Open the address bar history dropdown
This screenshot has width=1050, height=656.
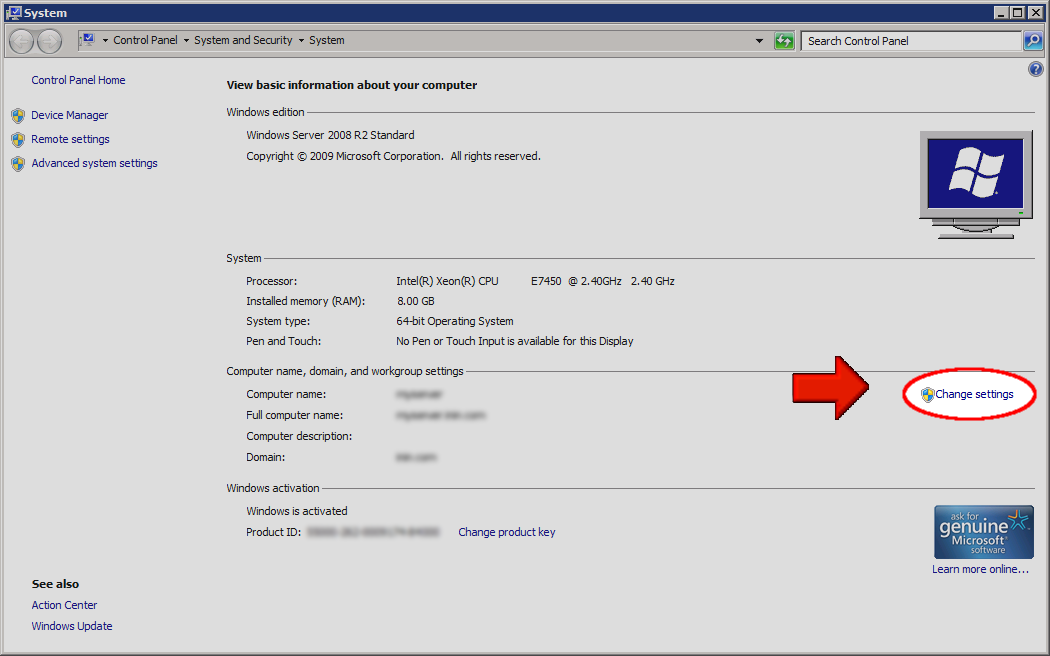point(759,41)
